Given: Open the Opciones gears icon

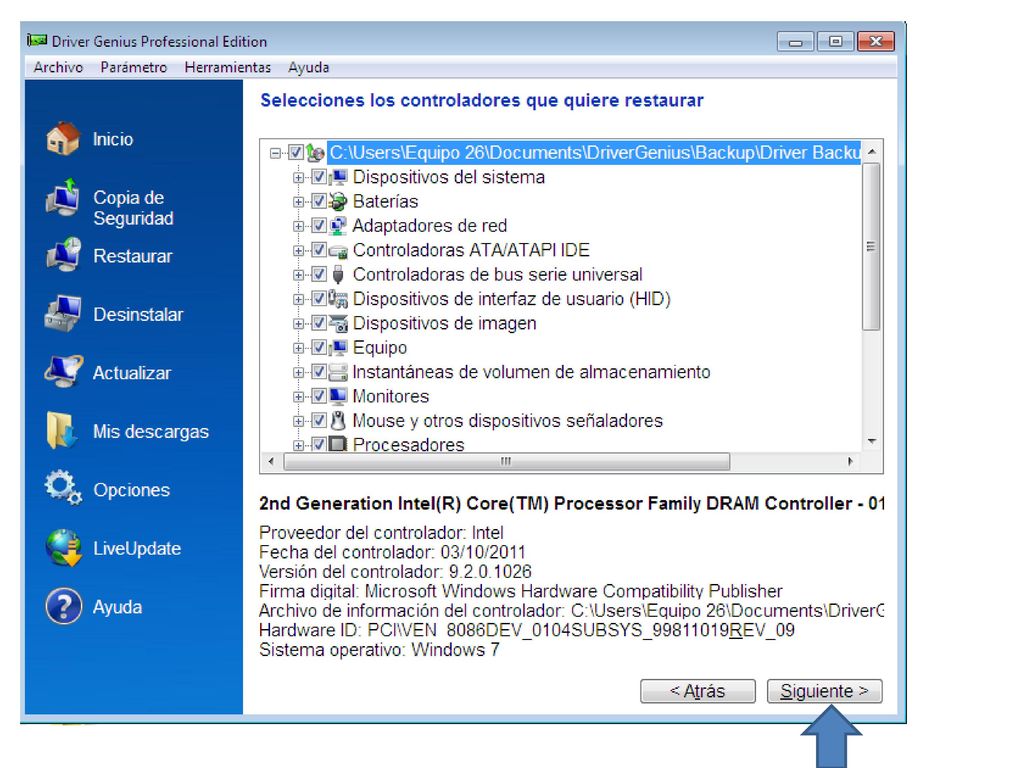Looking at the screenshot, I should 63,488.
